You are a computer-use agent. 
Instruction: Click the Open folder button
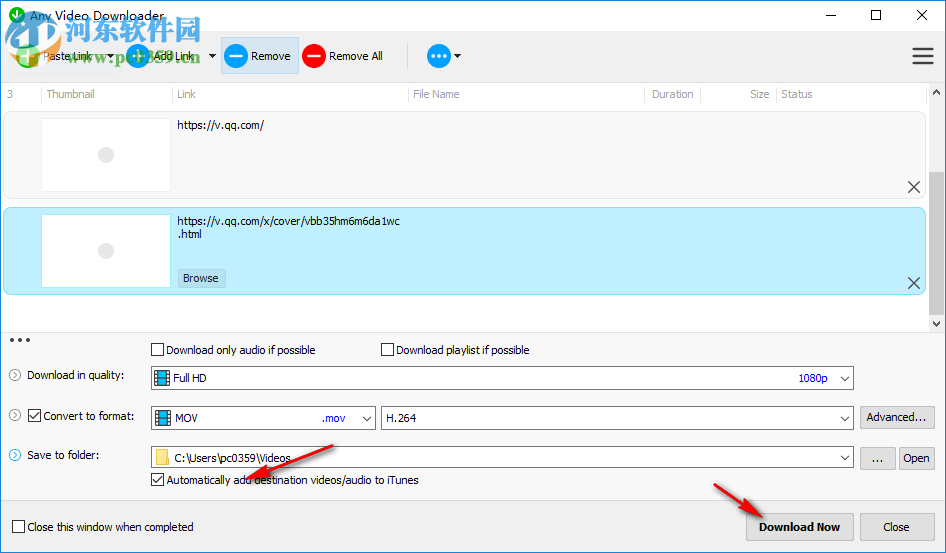(x=916, y=458)
